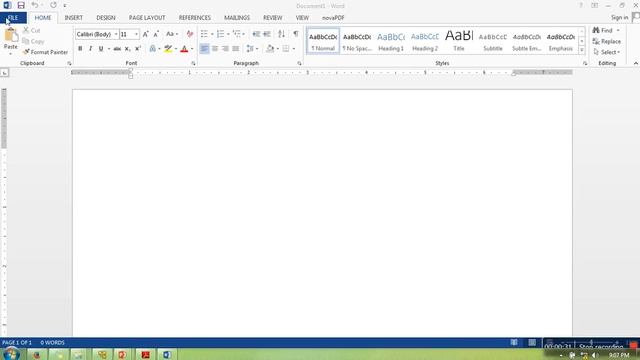Click the tab selector on ruler corner
Image resolution: width=640 pixels, height=360 pixels.
4,73
